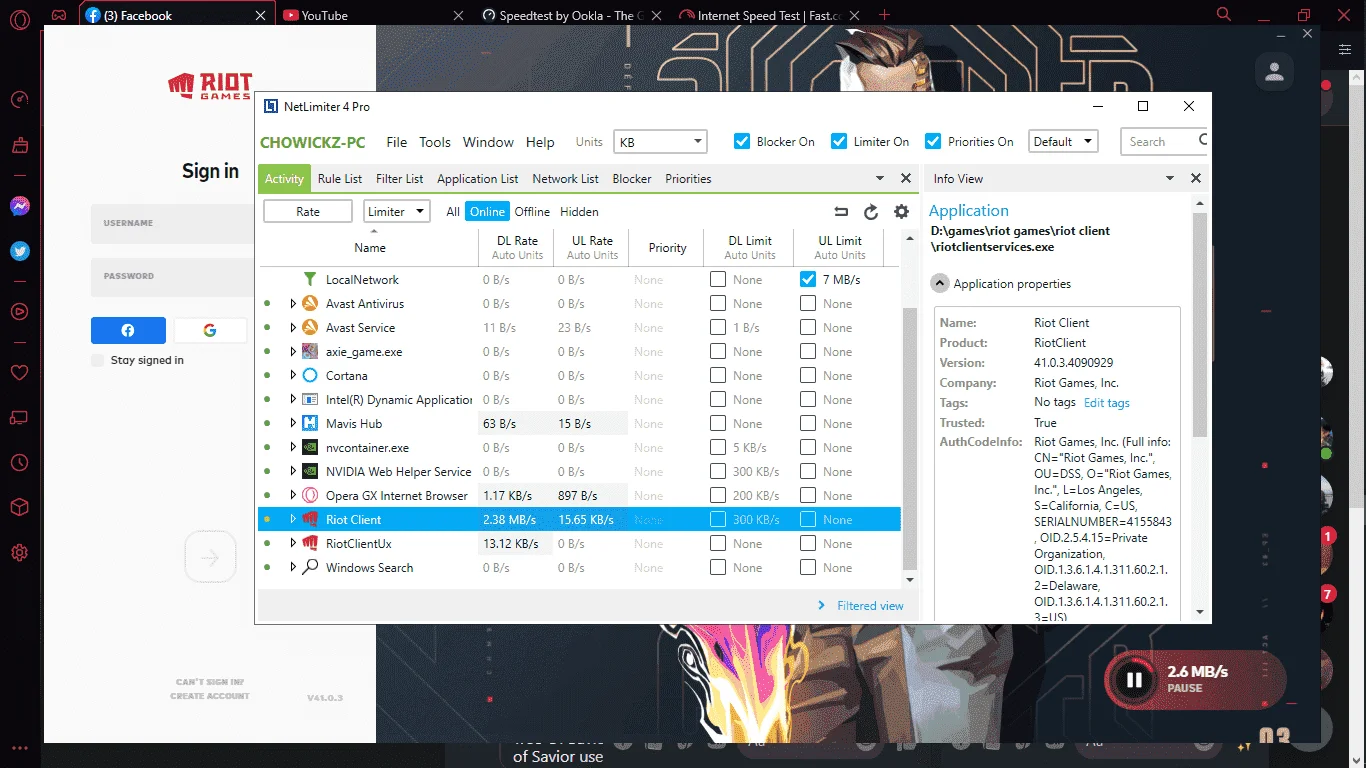Open the Window menu in NetLimiter
The height and width of the screenshot is (768, 1366).
click(x=488, y=142)
